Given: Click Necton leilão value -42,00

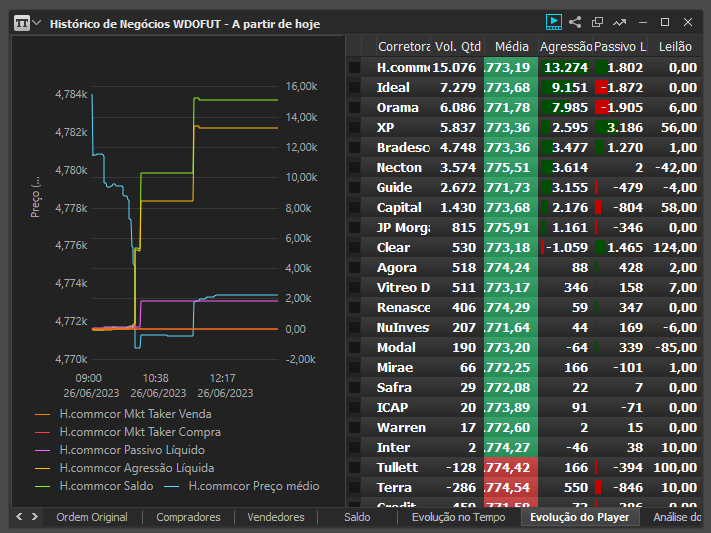Looking at the screenshot, I should coord(676,167).
